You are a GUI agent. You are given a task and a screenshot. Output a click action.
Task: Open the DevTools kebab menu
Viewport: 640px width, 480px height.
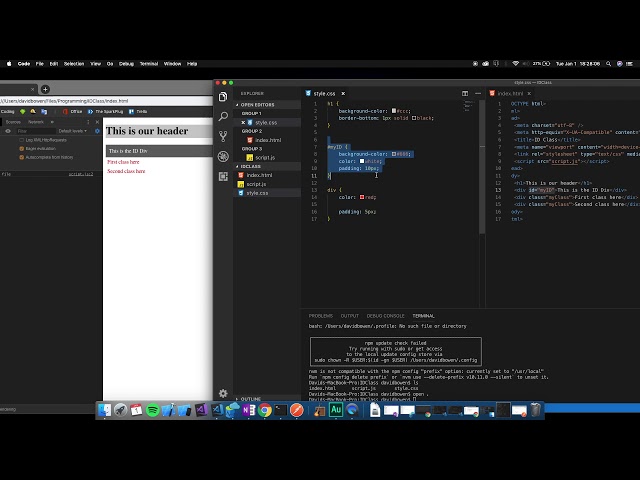(88, 122)
